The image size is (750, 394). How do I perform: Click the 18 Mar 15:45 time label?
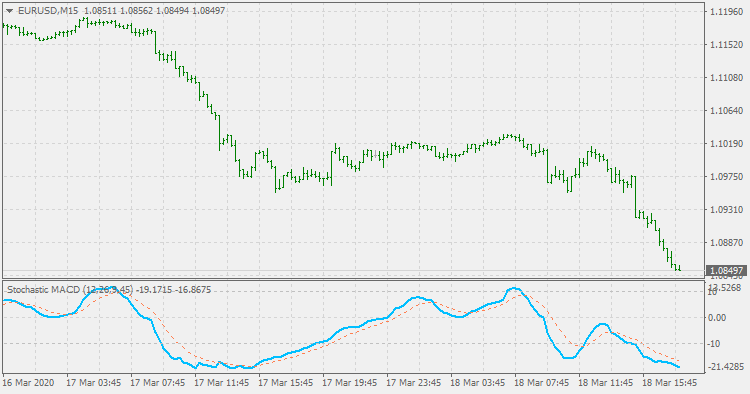coord(670,383)
